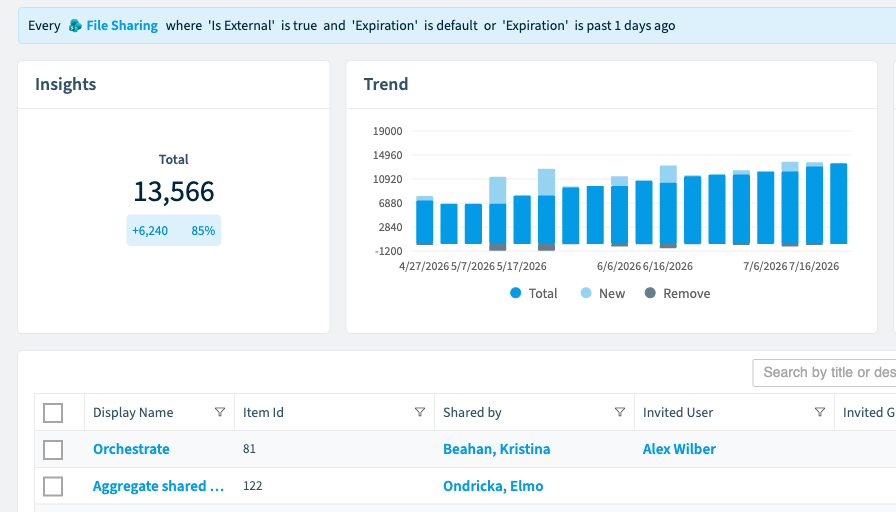Open the Item Id column filter
Image resolution: width=896 pixels, height=512 pixels.
[x=419, y=412]
